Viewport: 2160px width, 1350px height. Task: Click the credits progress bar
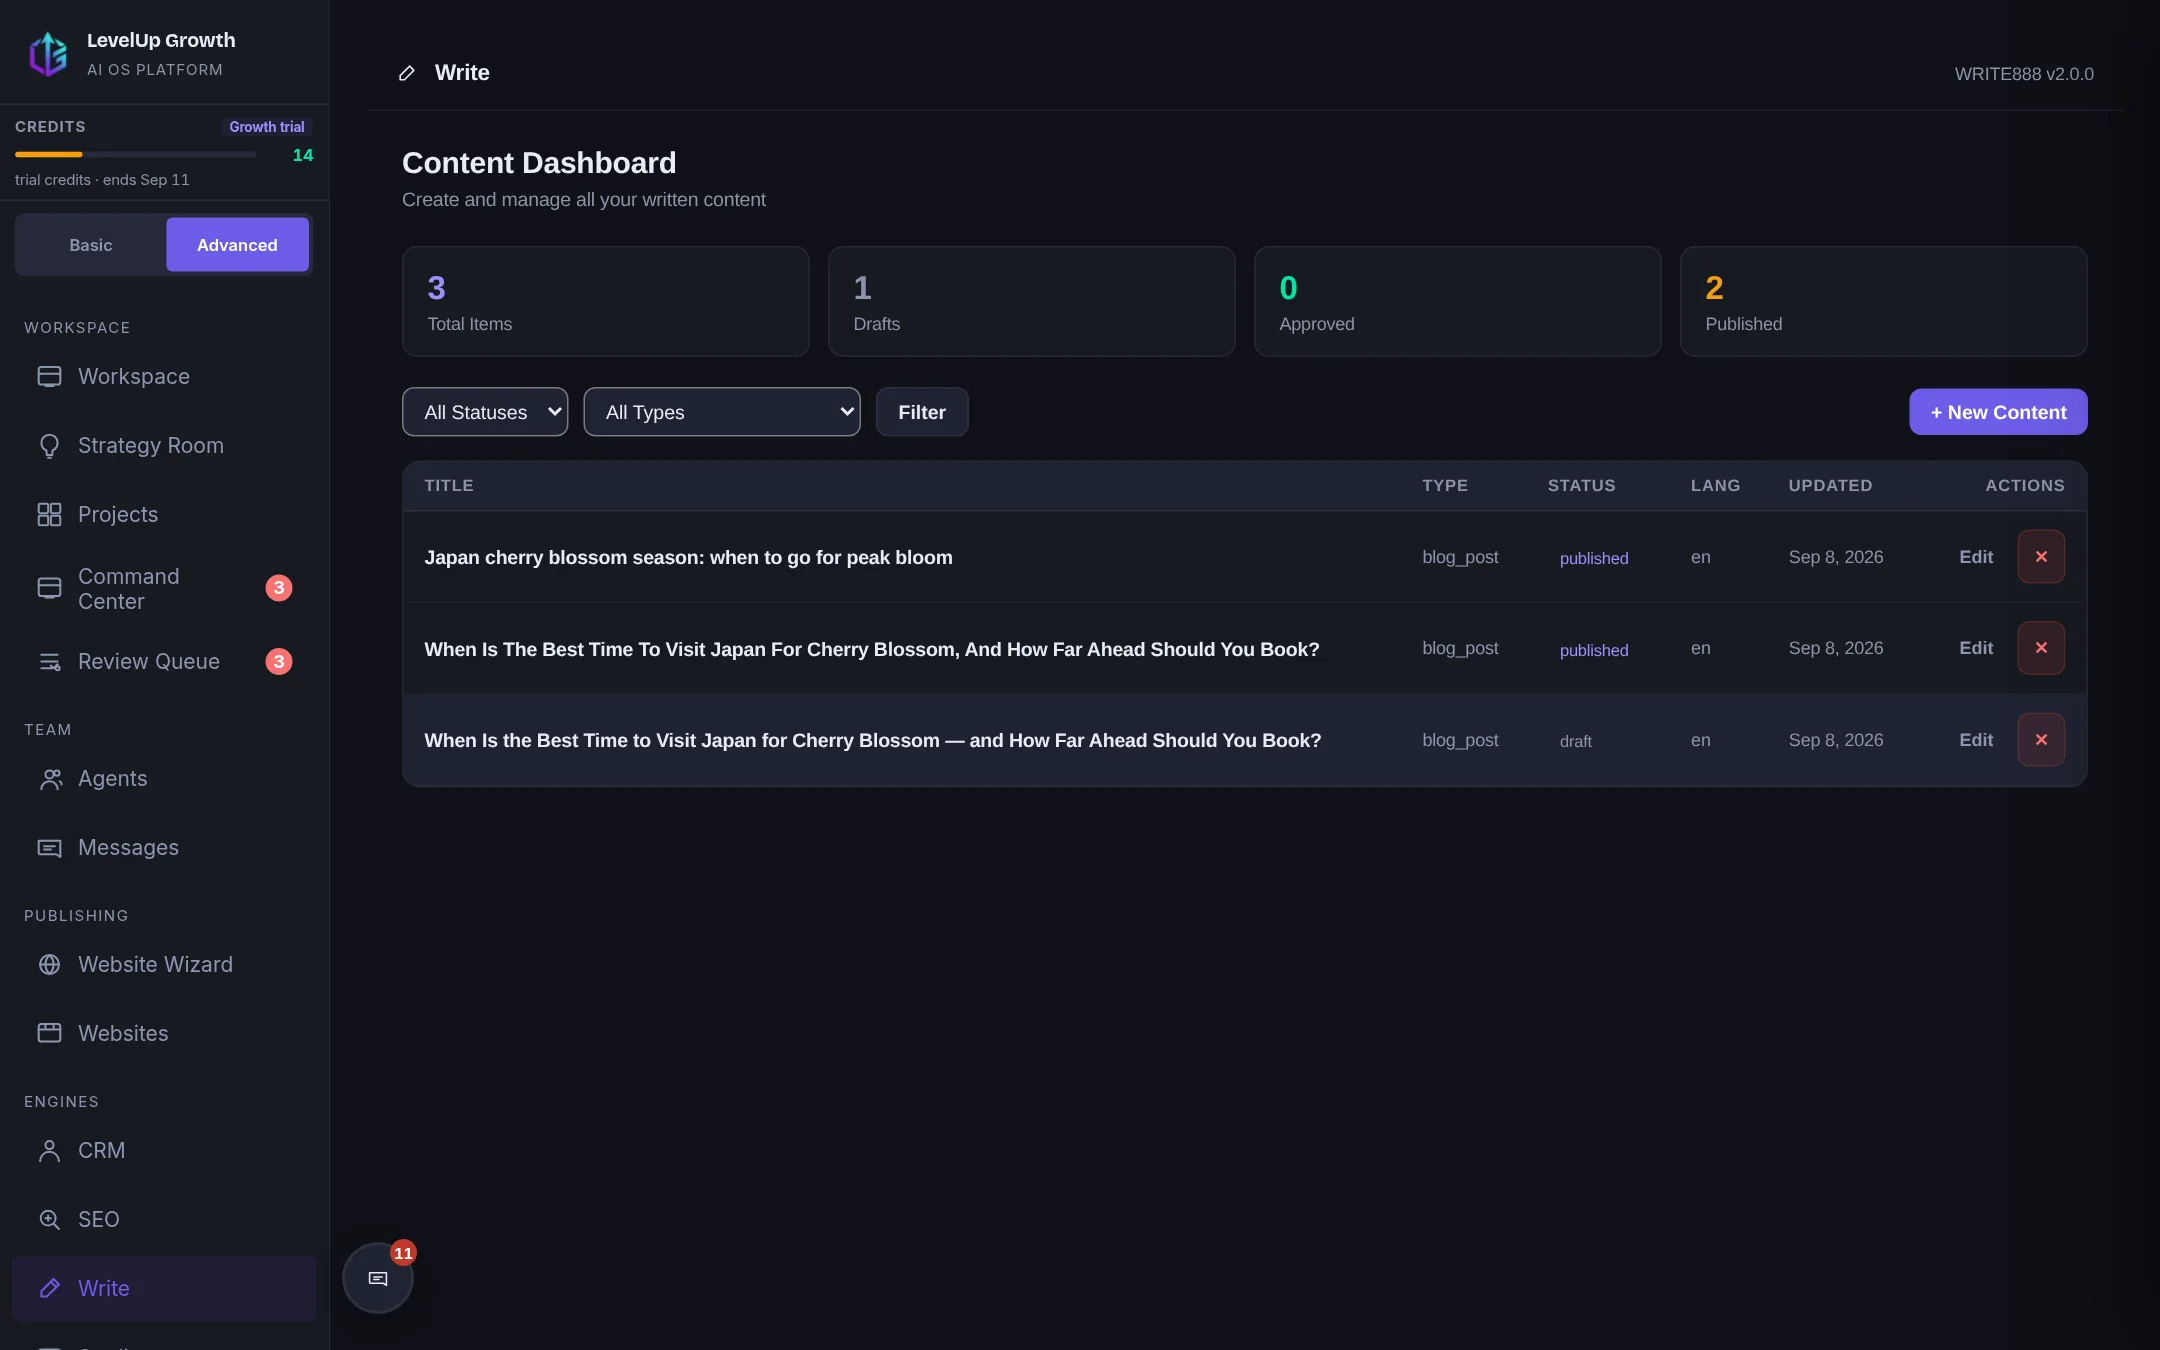click(136, 155)
